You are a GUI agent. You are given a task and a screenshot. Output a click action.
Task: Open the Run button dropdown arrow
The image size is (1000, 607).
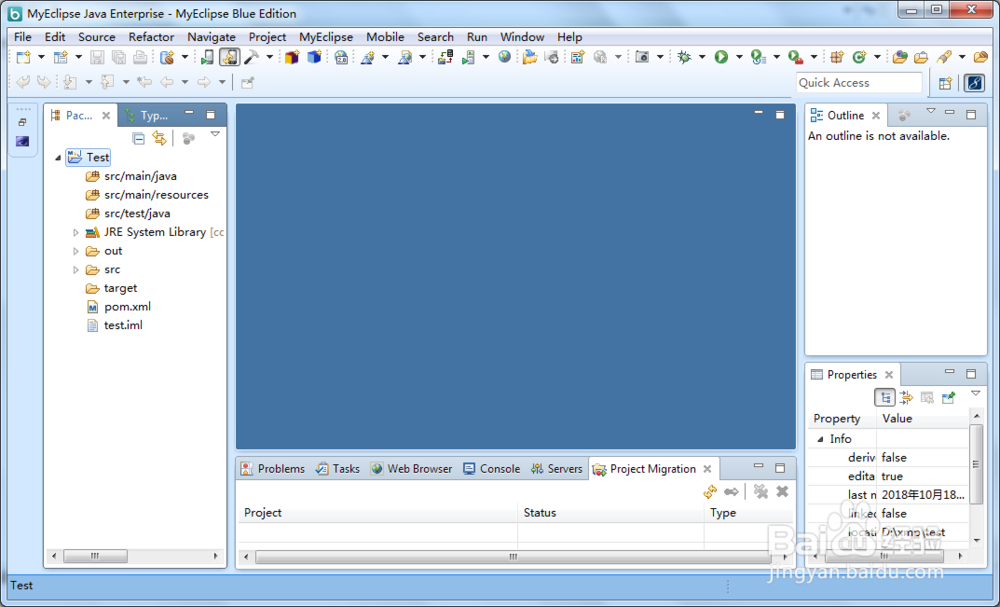tap(739, 57)
